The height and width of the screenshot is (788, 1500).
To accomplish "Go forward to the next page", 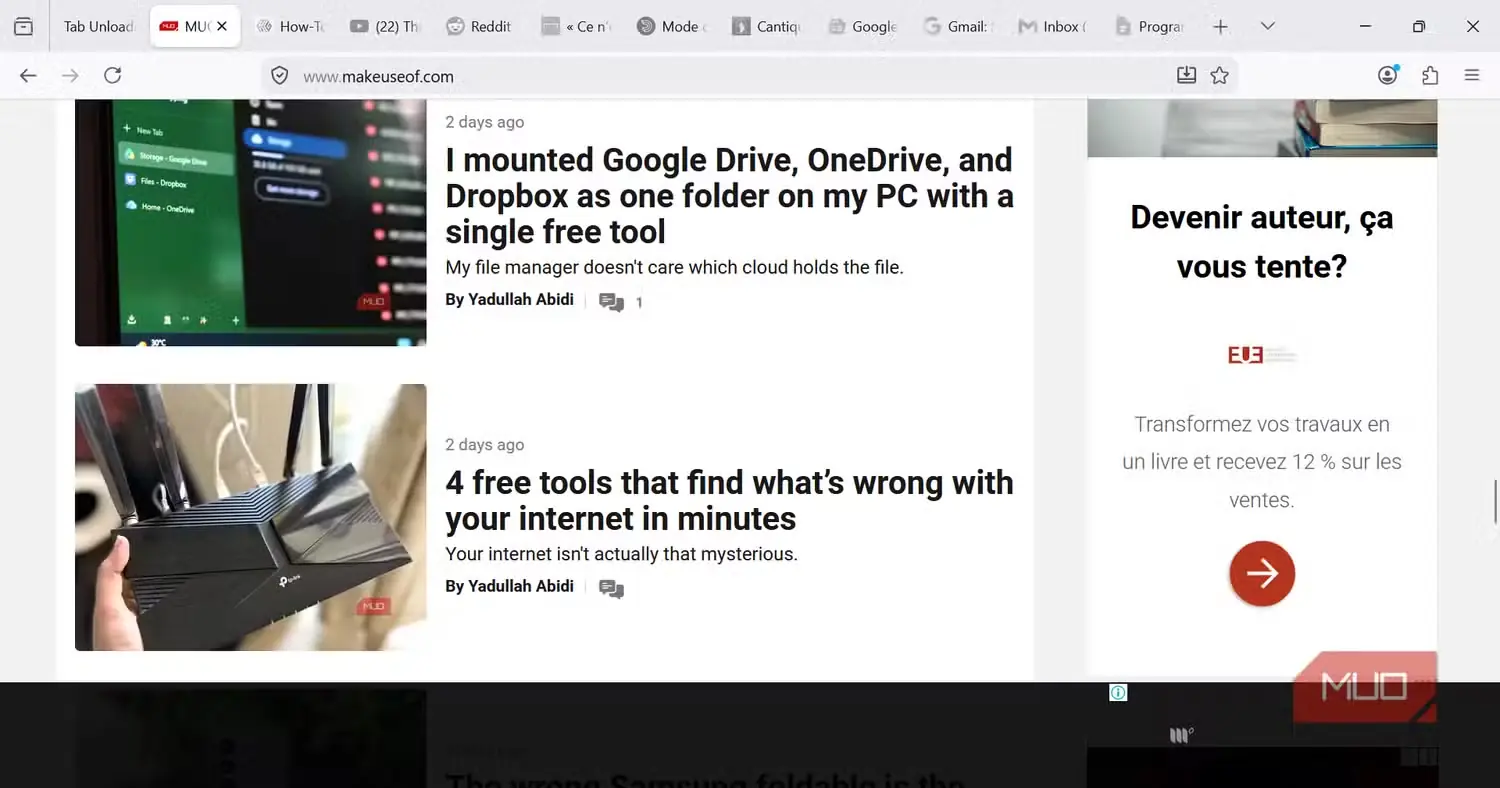I will coord(70,76).
